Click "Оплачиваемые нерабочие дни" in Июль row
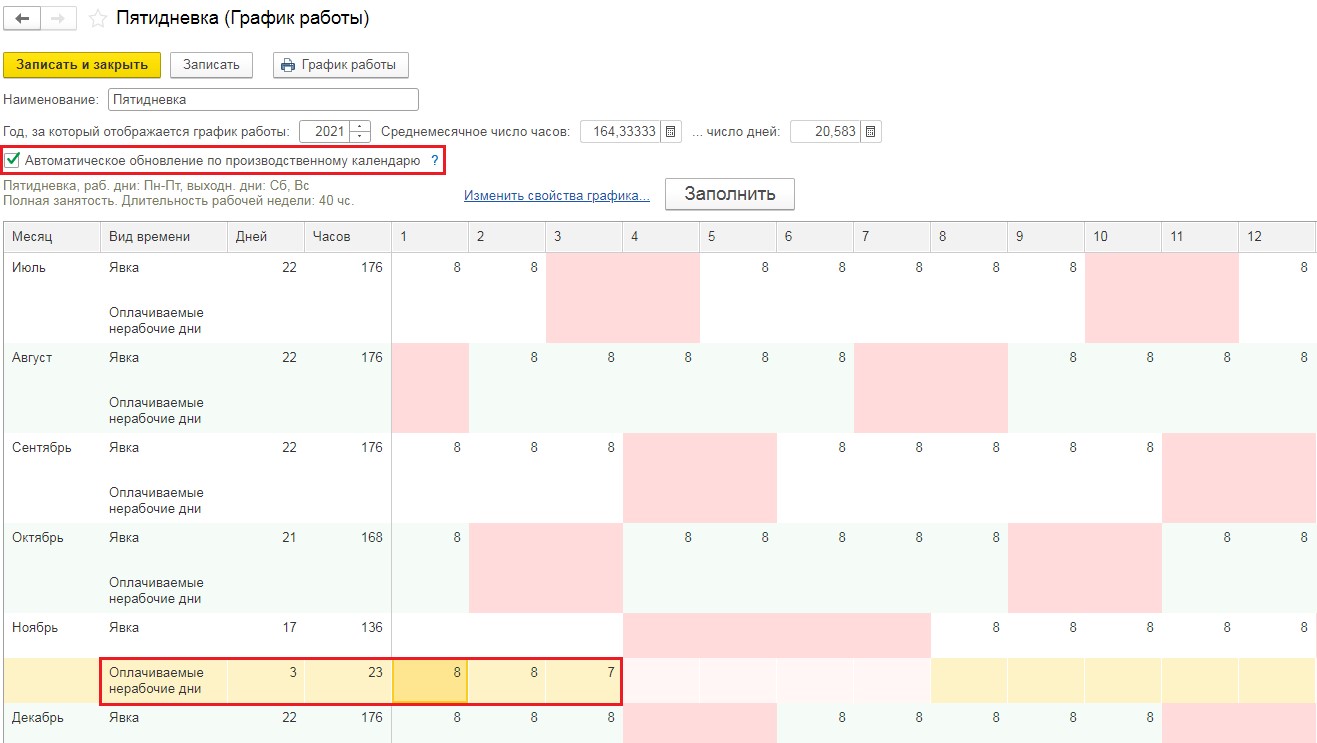 pyautogui.click(x=156, y=320)
